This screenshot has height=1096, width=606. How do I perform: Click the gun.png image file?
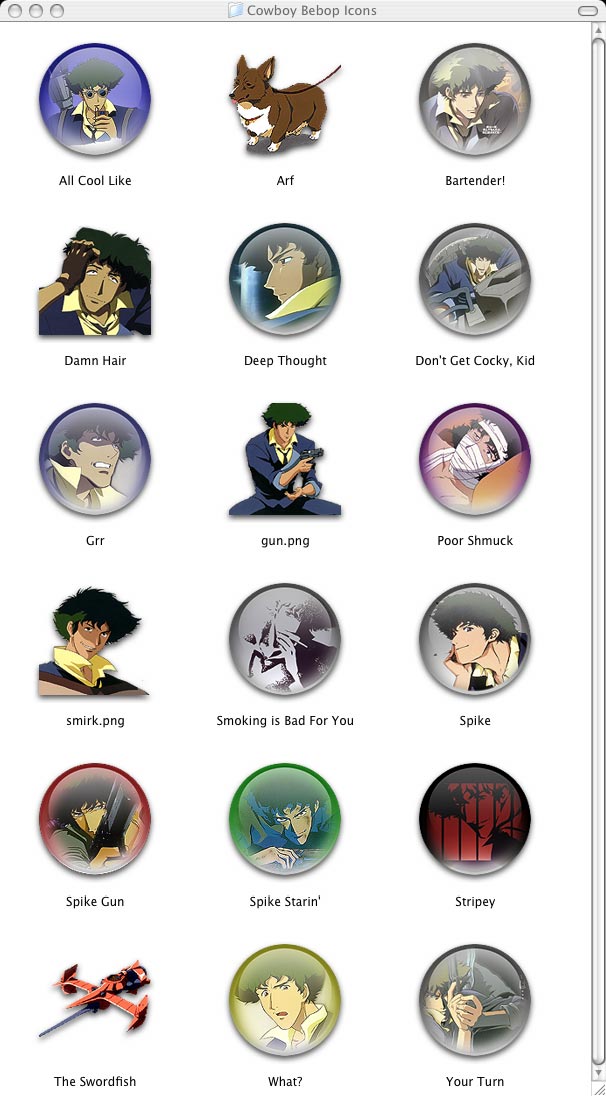(x=284, y=459)
